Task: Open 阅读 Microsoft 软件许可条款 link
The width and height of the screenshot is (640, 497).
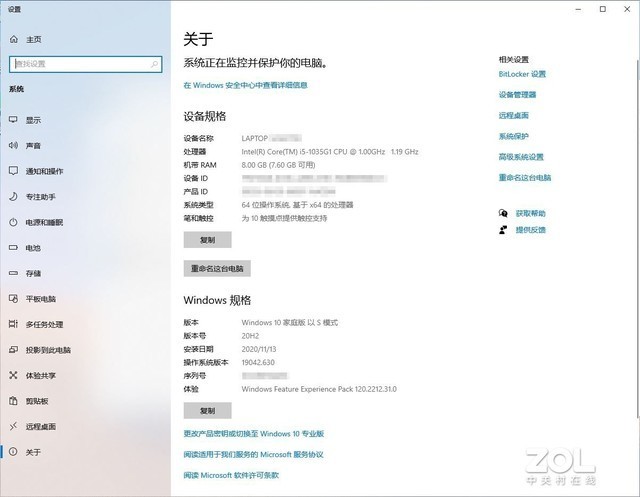Action: point(231,475)
